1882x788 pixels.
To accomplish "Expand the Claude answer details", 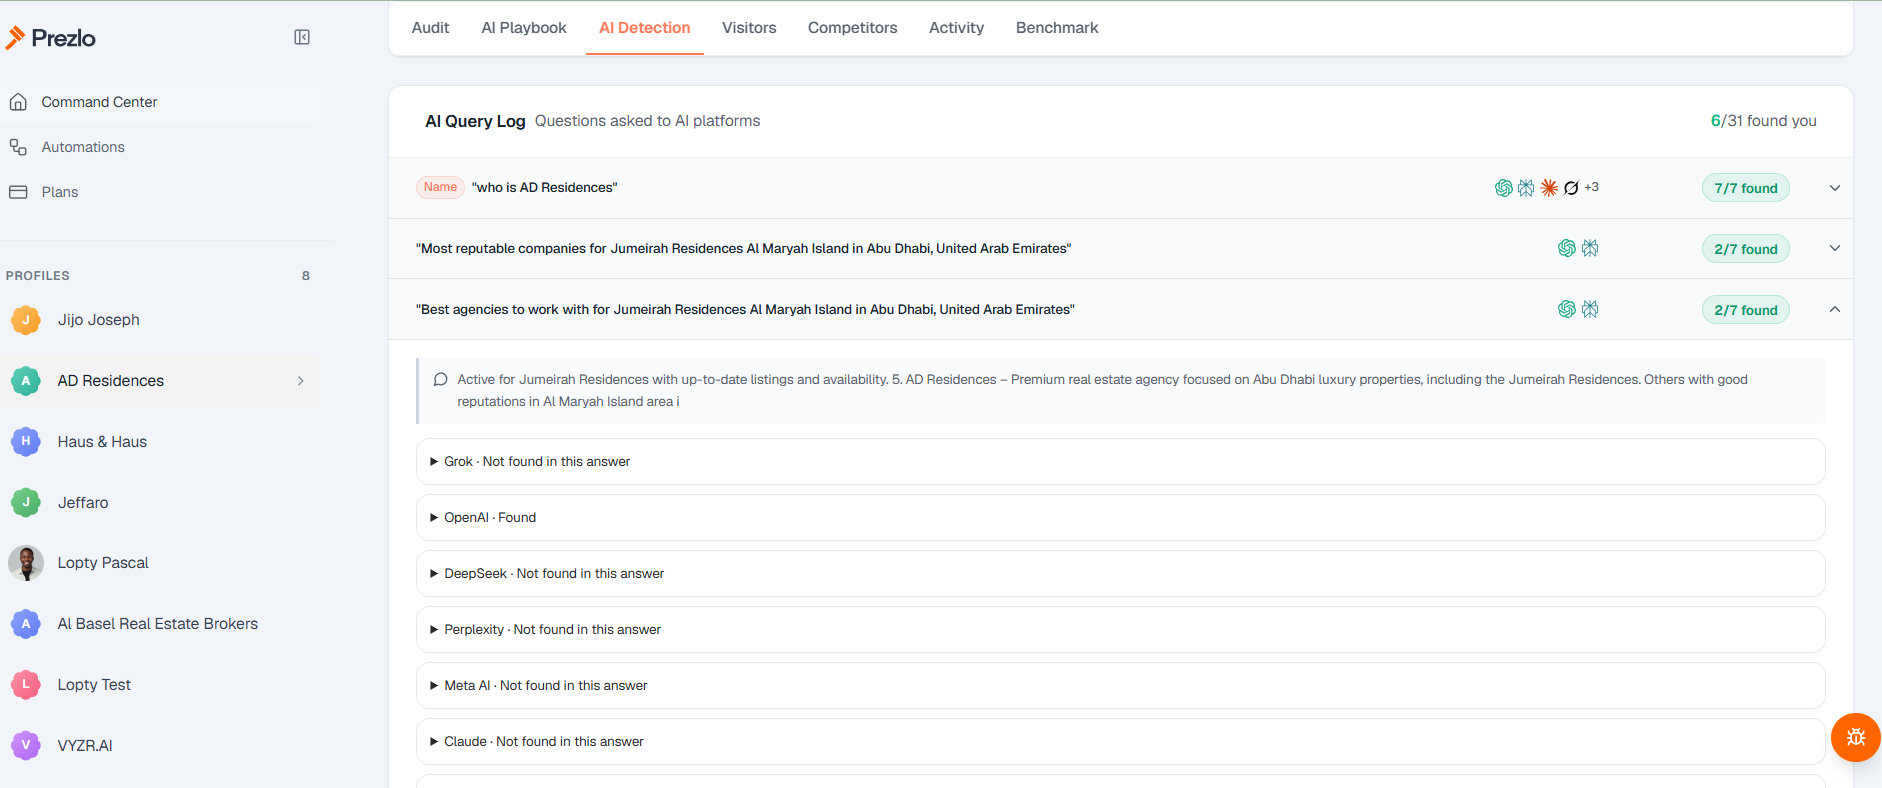I will (x=1120, y=742).
